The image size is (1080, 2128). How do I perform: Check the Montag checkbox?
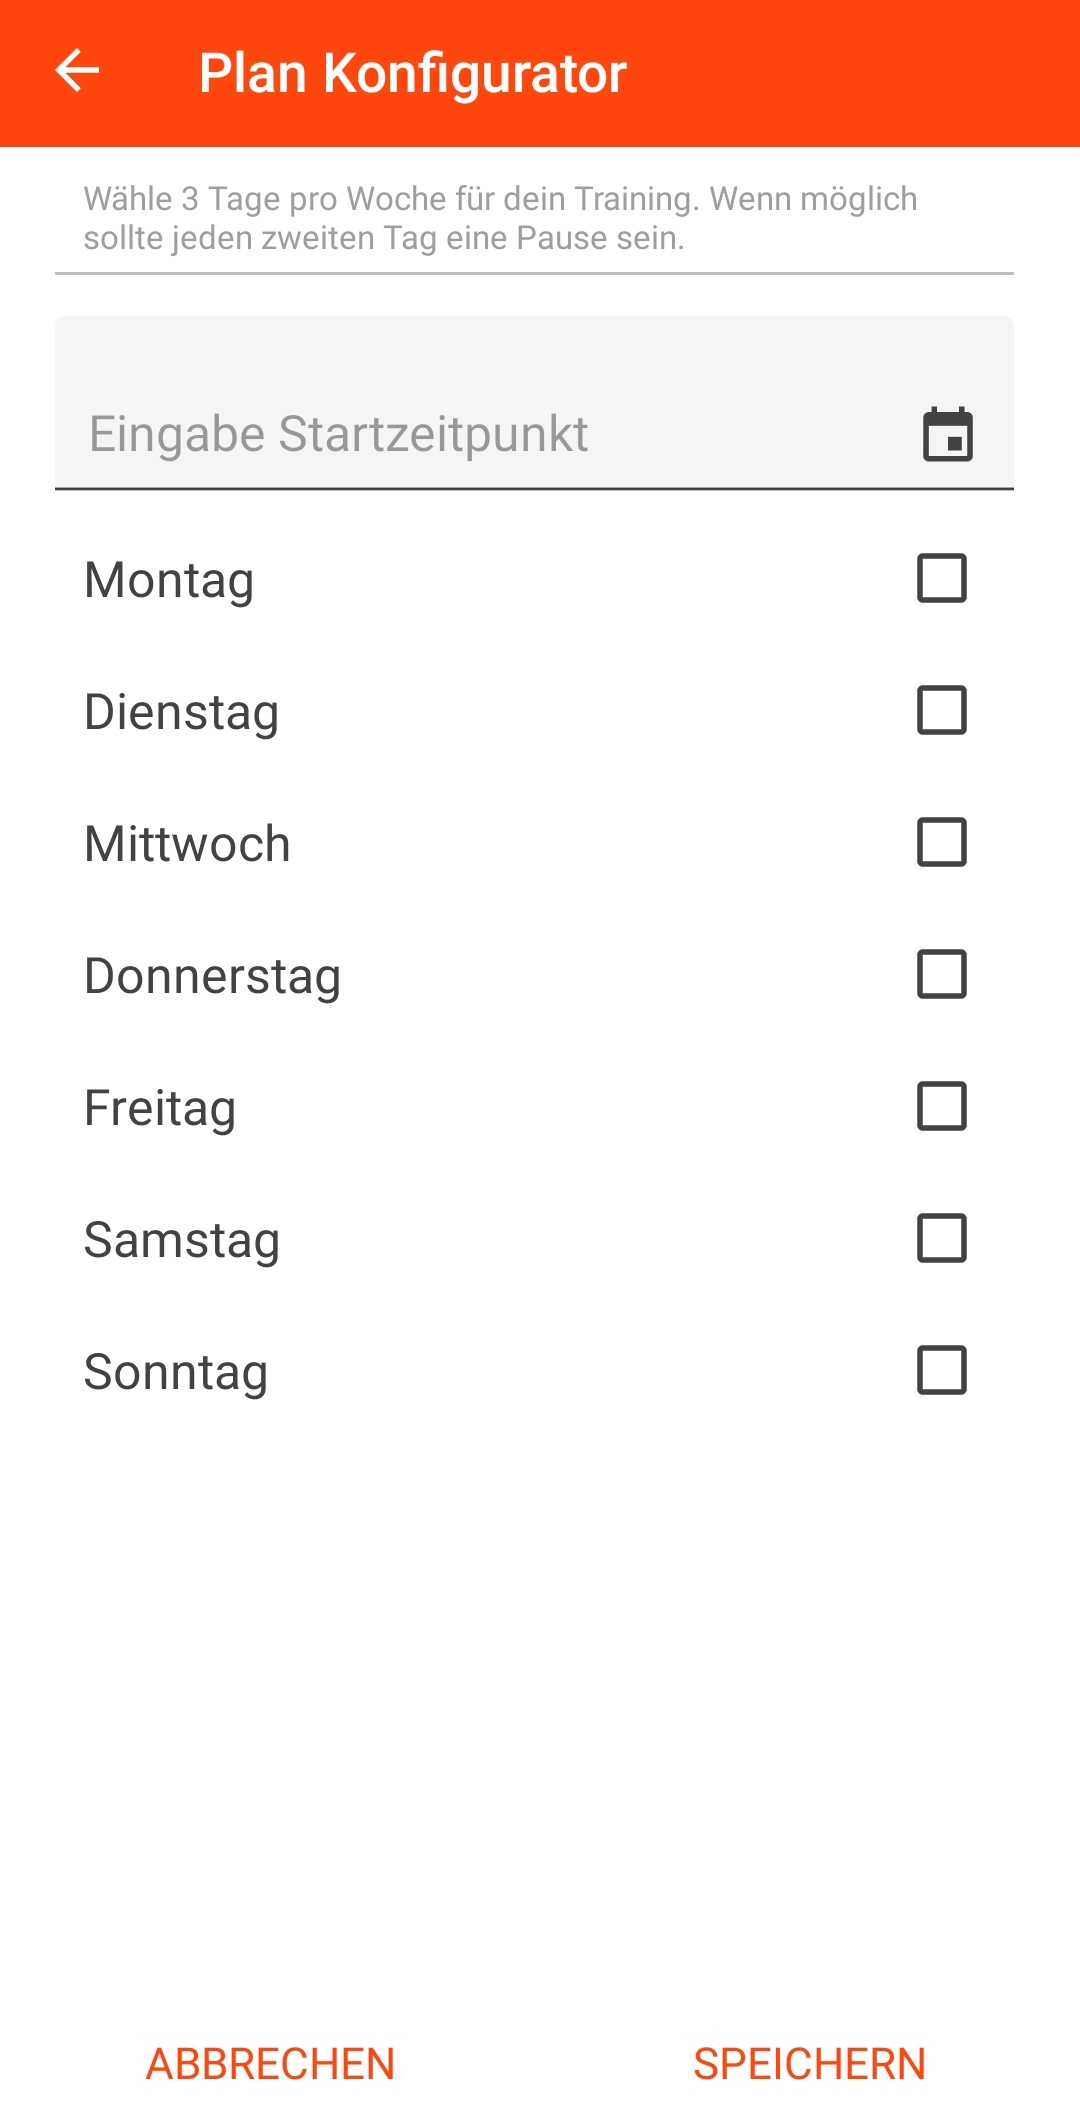(x=941, y=578)
